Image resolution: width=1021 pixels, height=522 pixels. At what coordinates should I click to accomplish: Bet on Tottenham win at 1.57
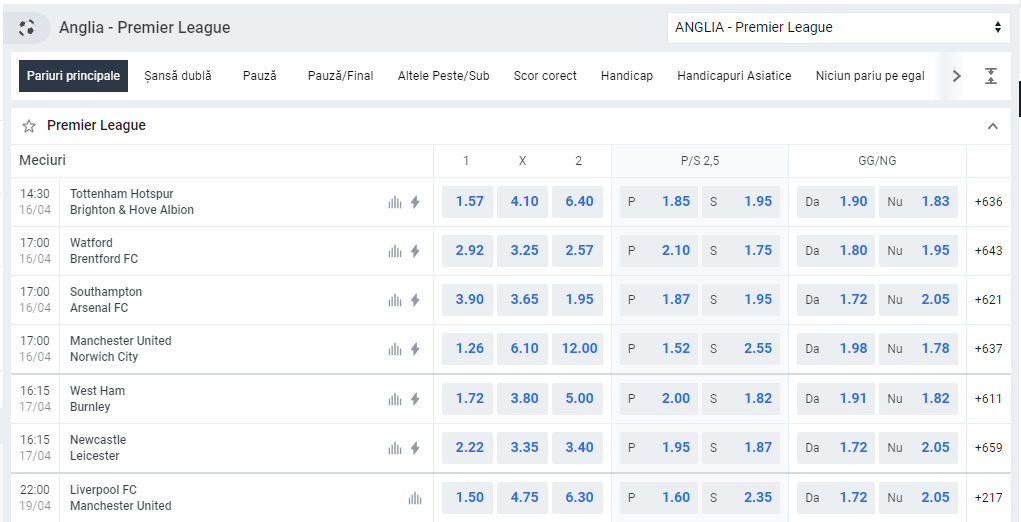coord(469,202)
